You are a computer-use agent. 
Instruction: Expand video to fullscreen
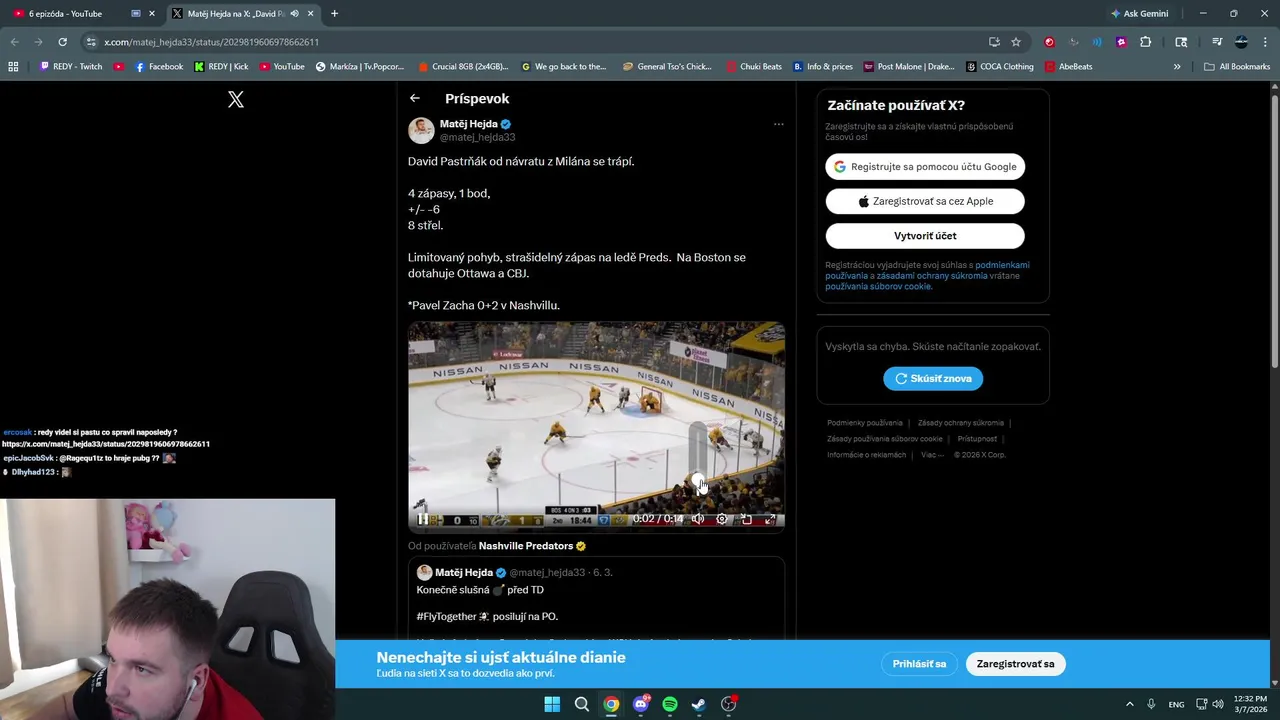click(x=770, y=519)
